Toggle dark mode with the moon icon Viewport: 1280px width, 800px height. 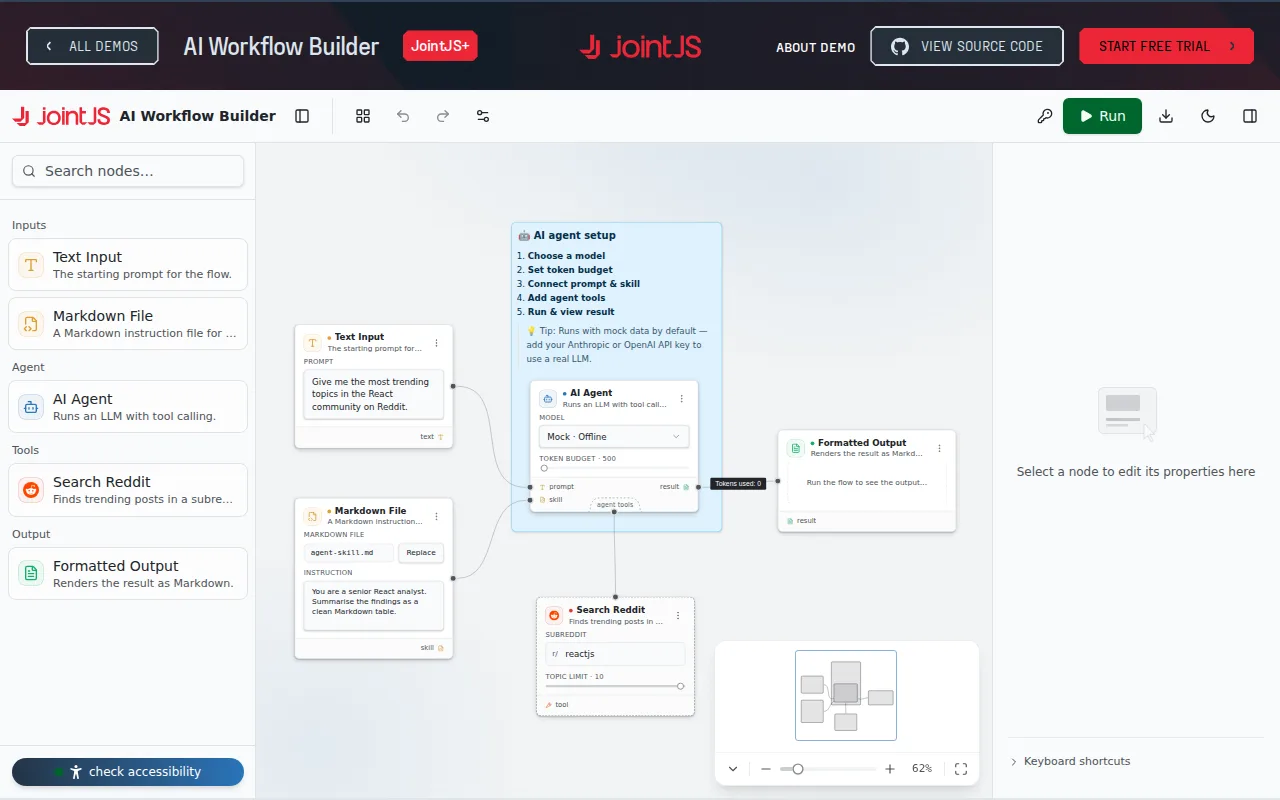pos(1208,116)
